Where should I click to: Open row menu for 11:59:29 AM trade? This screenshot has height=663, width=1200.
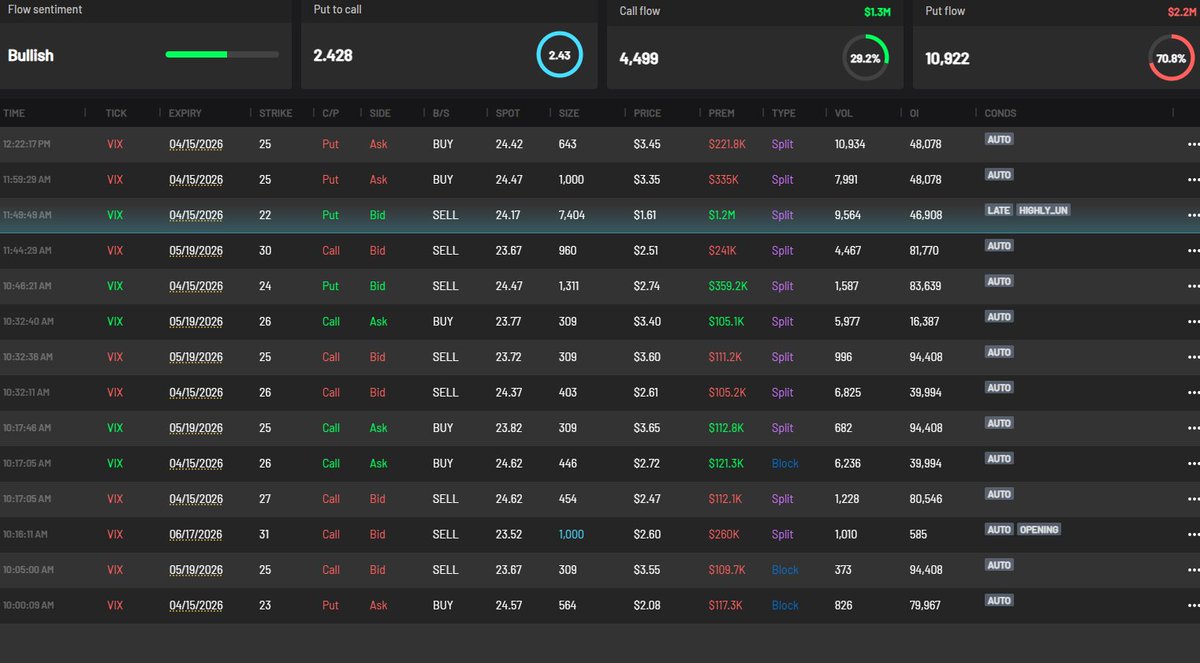(x=1192, y=180)
